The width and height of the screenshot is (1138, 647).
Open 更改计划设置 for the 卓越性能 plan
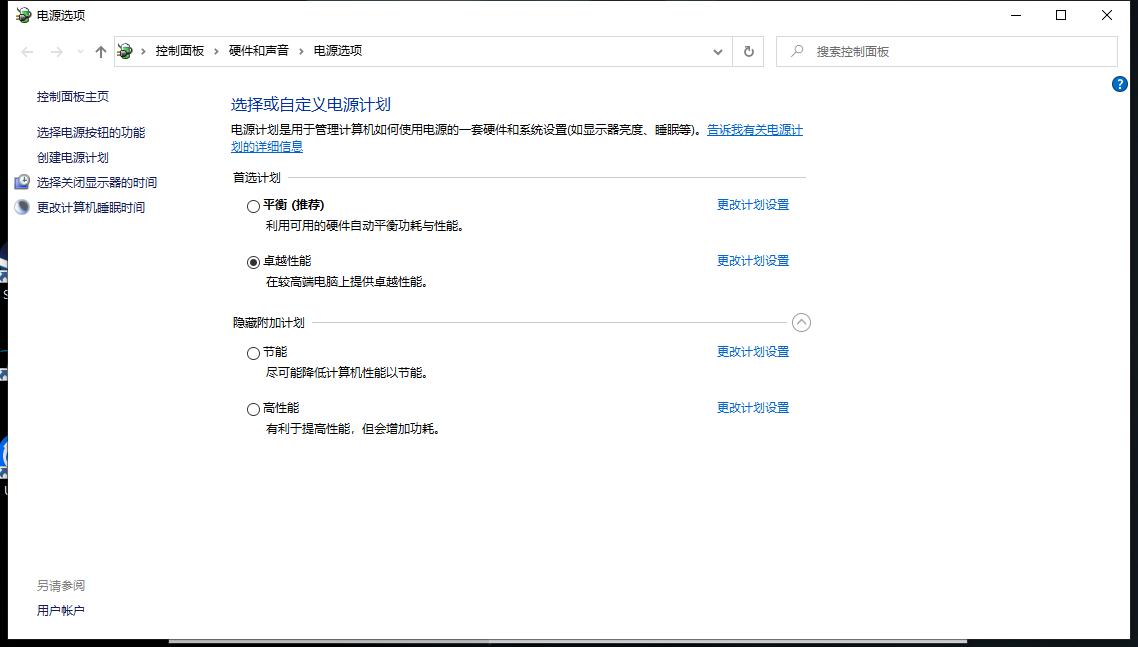tap(752, 260)
